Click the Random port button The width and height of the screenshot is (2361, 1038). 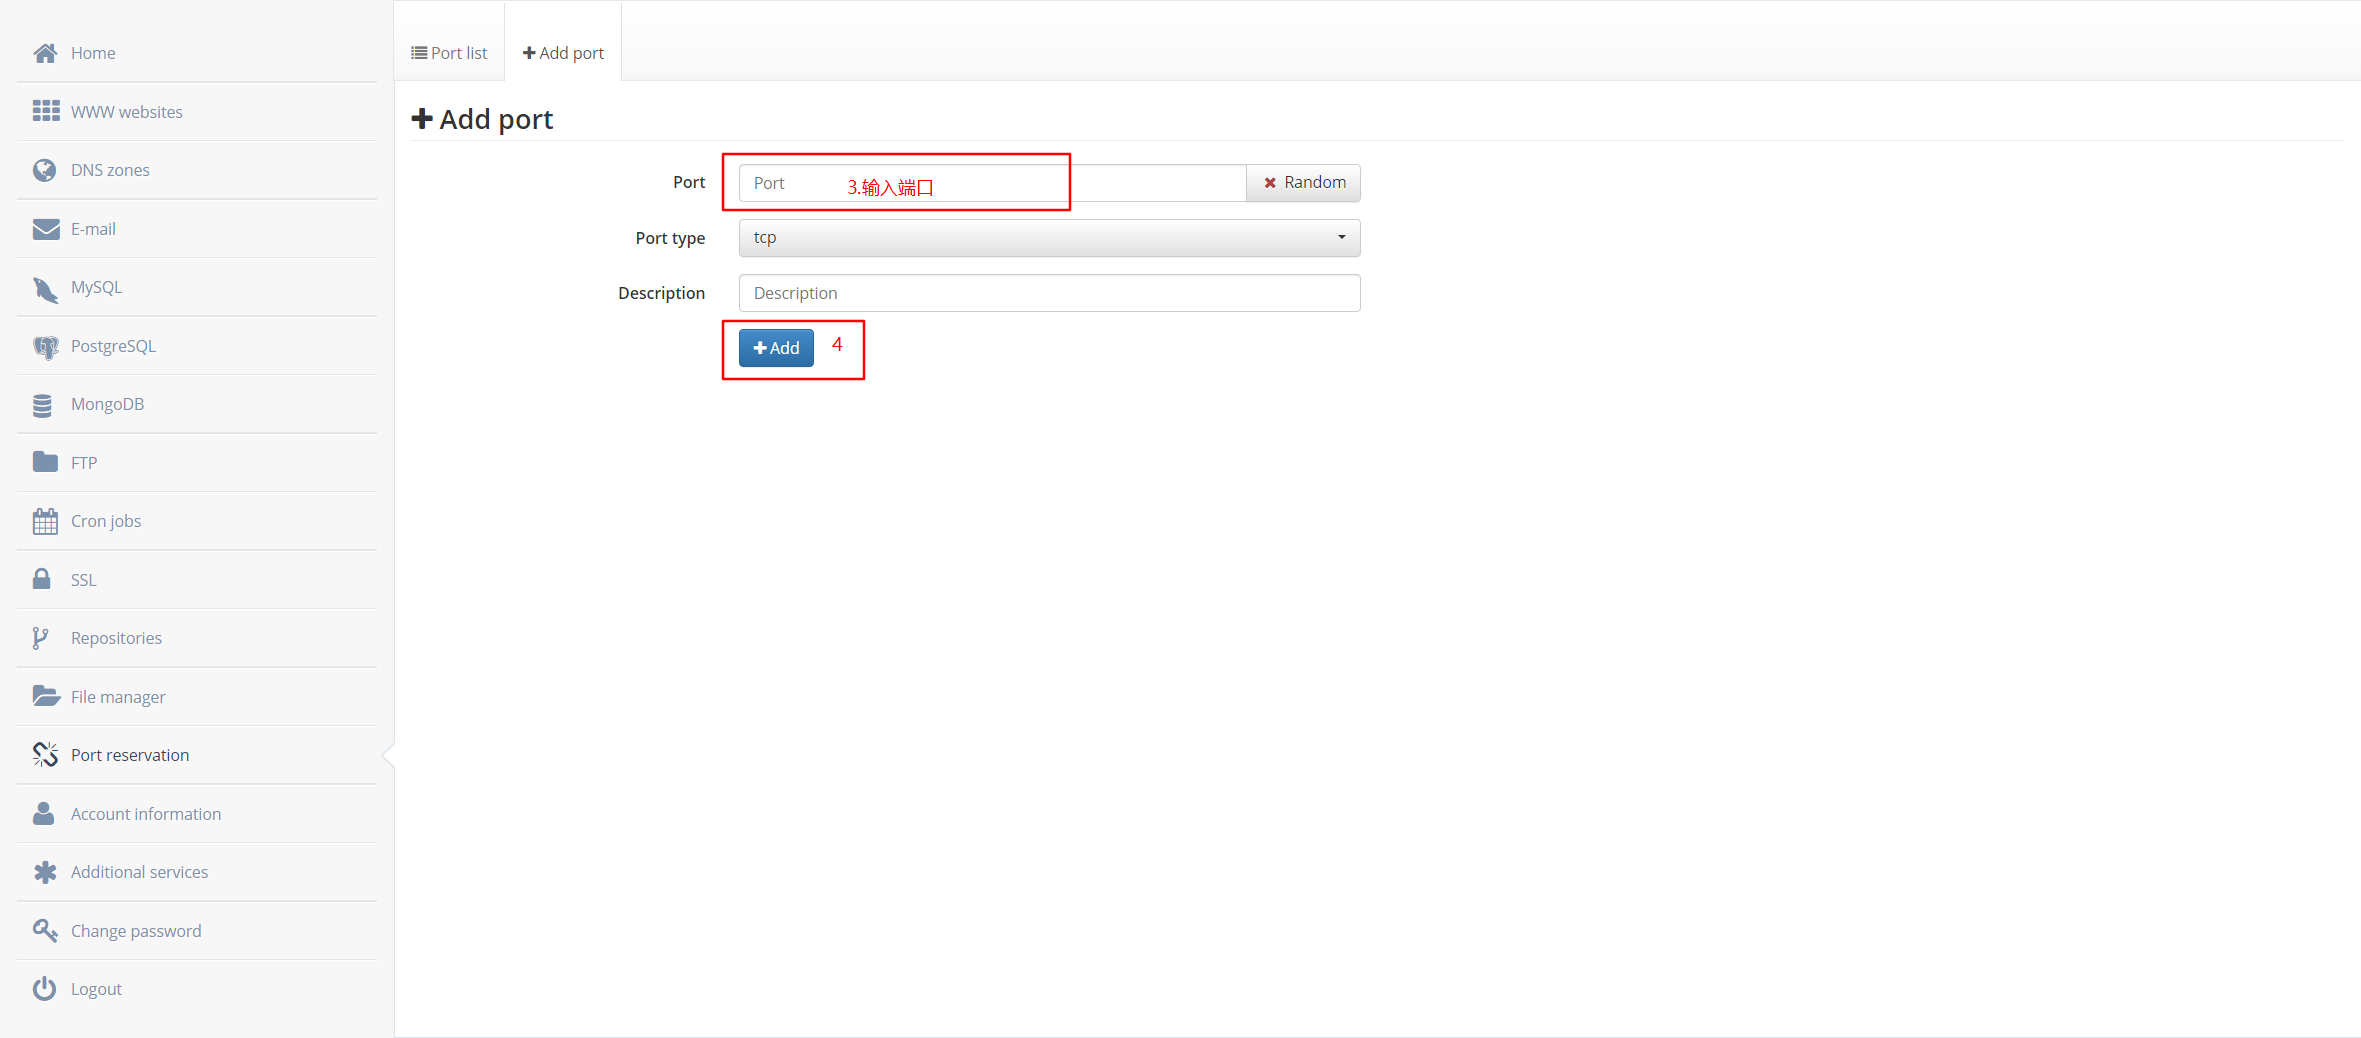click(1303, 182)
